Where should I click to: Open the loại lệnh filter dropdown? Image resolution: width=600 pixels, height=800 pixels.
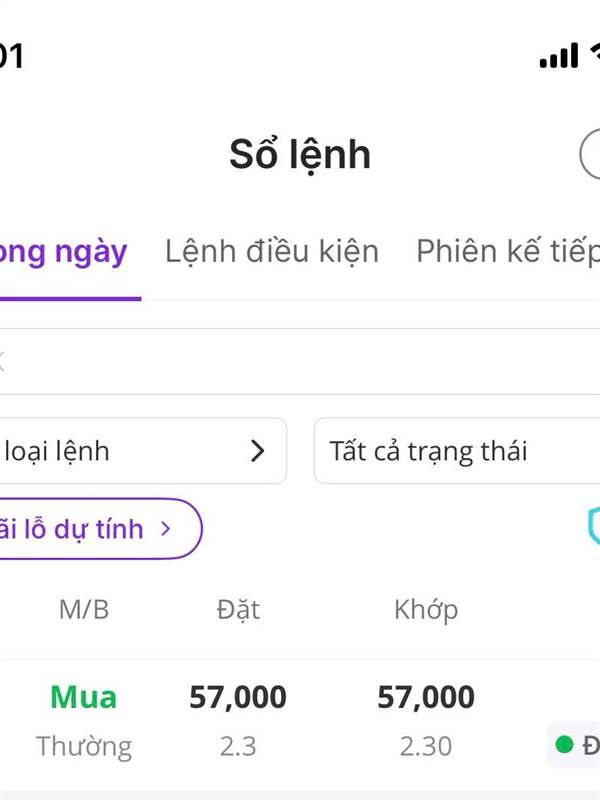140,451
